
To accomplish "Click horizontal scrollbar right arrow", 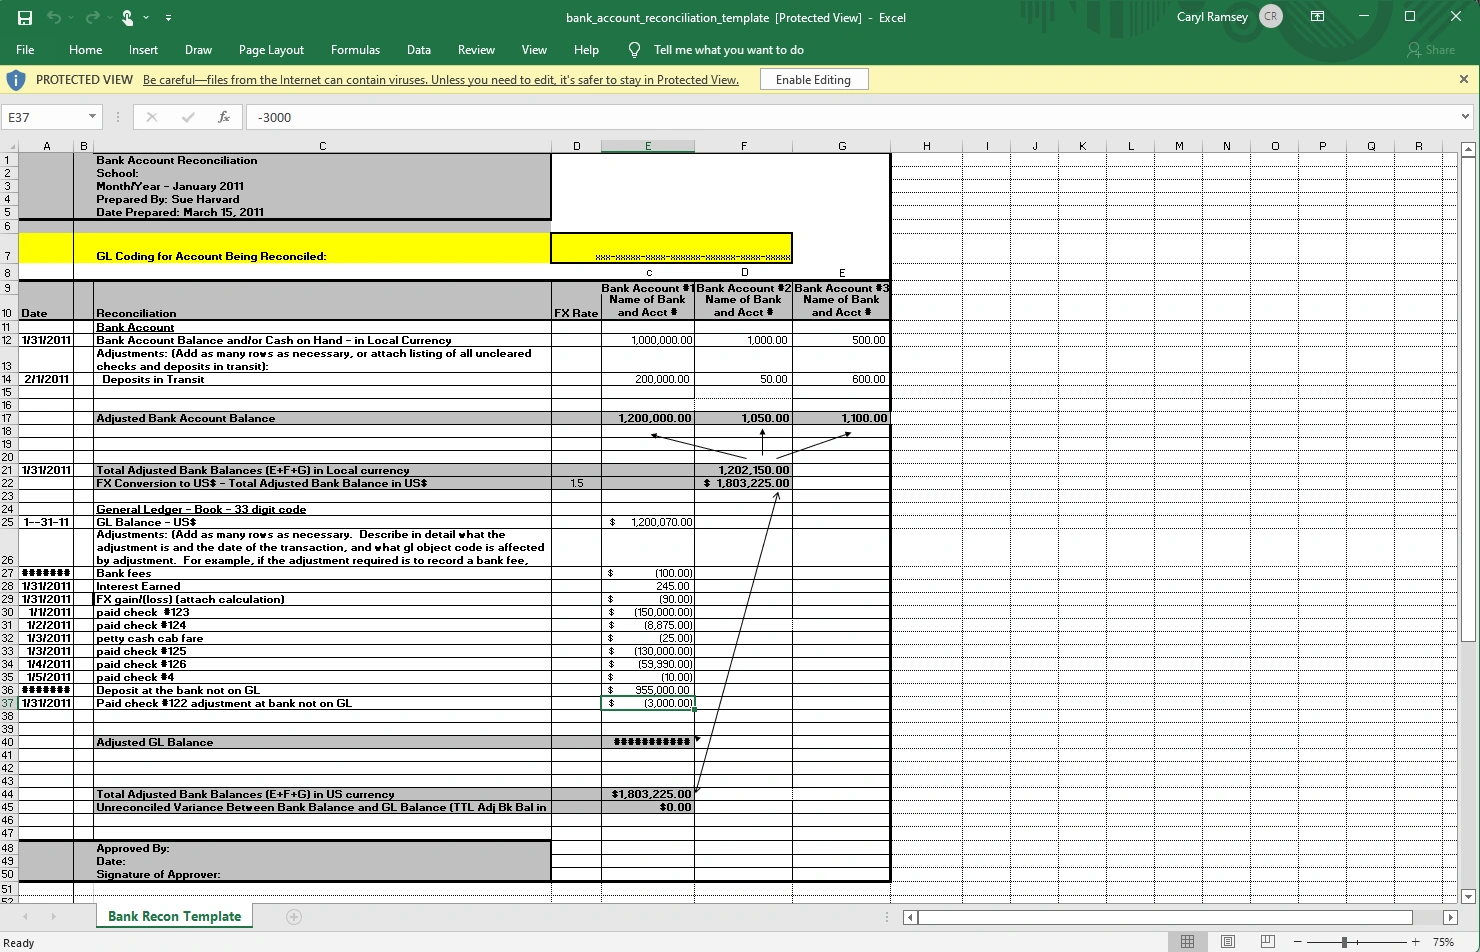I will click(x=1450, y=917).
